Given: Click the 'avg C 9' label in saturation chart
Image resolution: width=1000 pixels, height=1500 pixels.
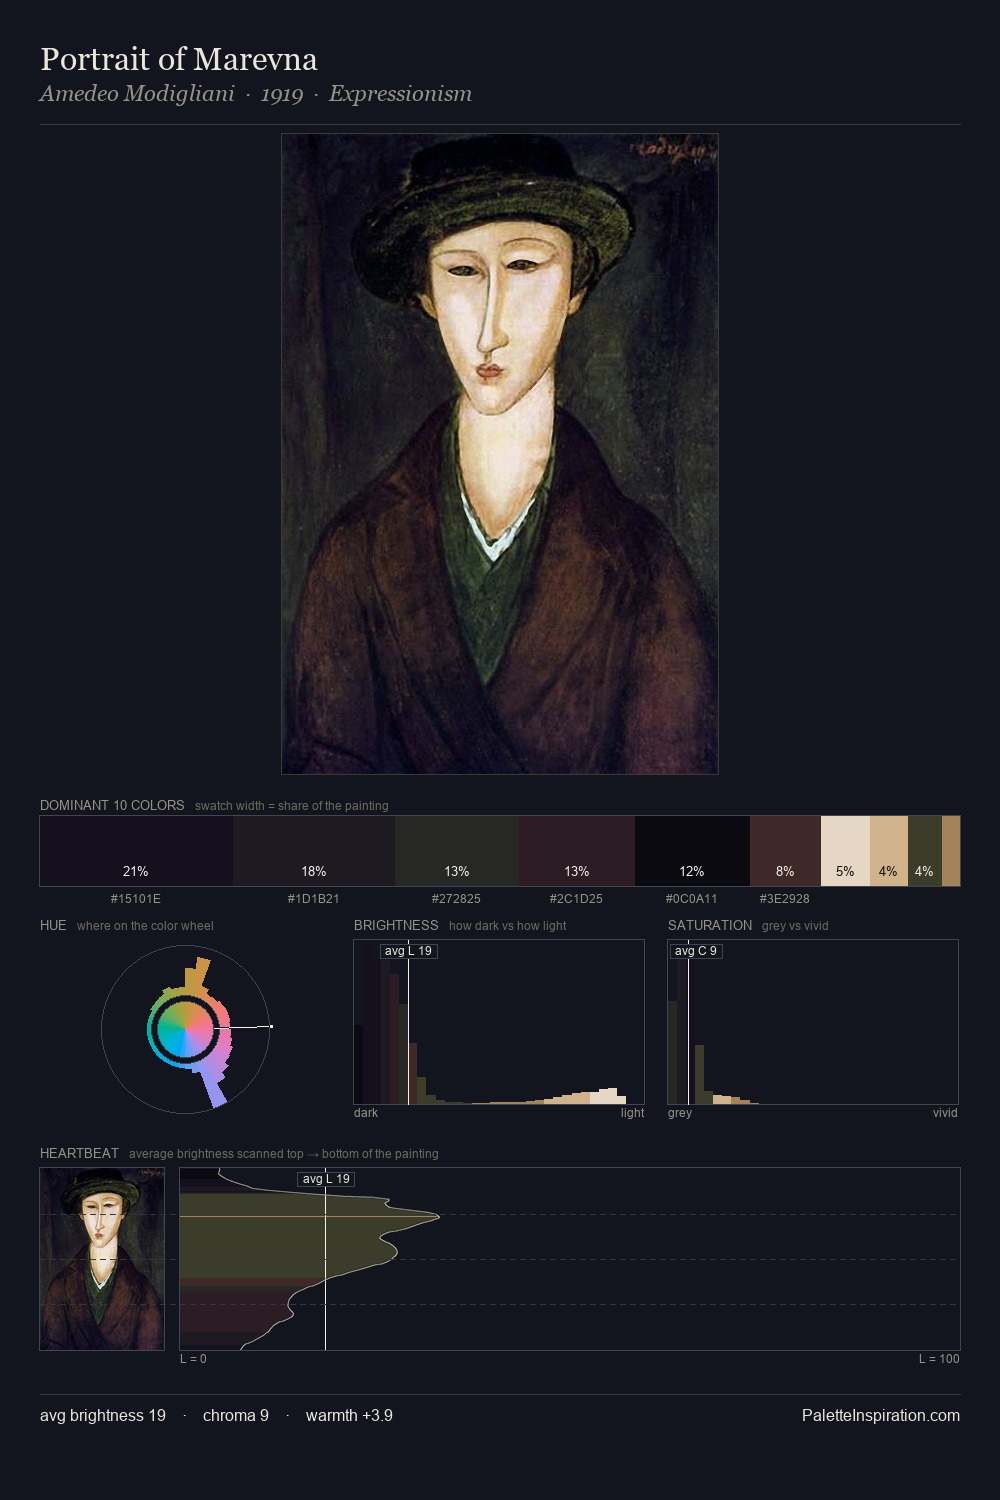Looking at the screenshot, I should tap(696, 951).
